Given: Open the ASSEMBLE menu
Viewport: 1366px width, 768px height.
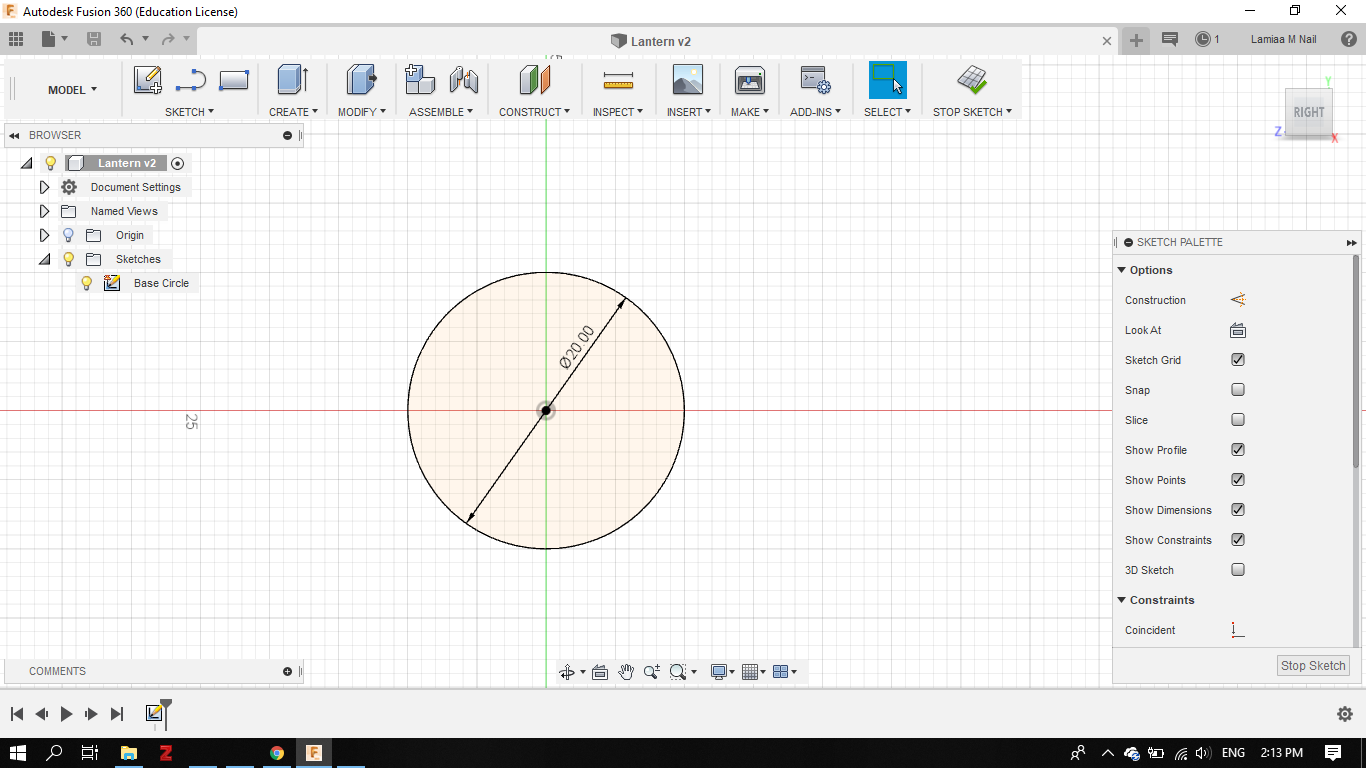Looking at the screenshot, I should 441,112.
